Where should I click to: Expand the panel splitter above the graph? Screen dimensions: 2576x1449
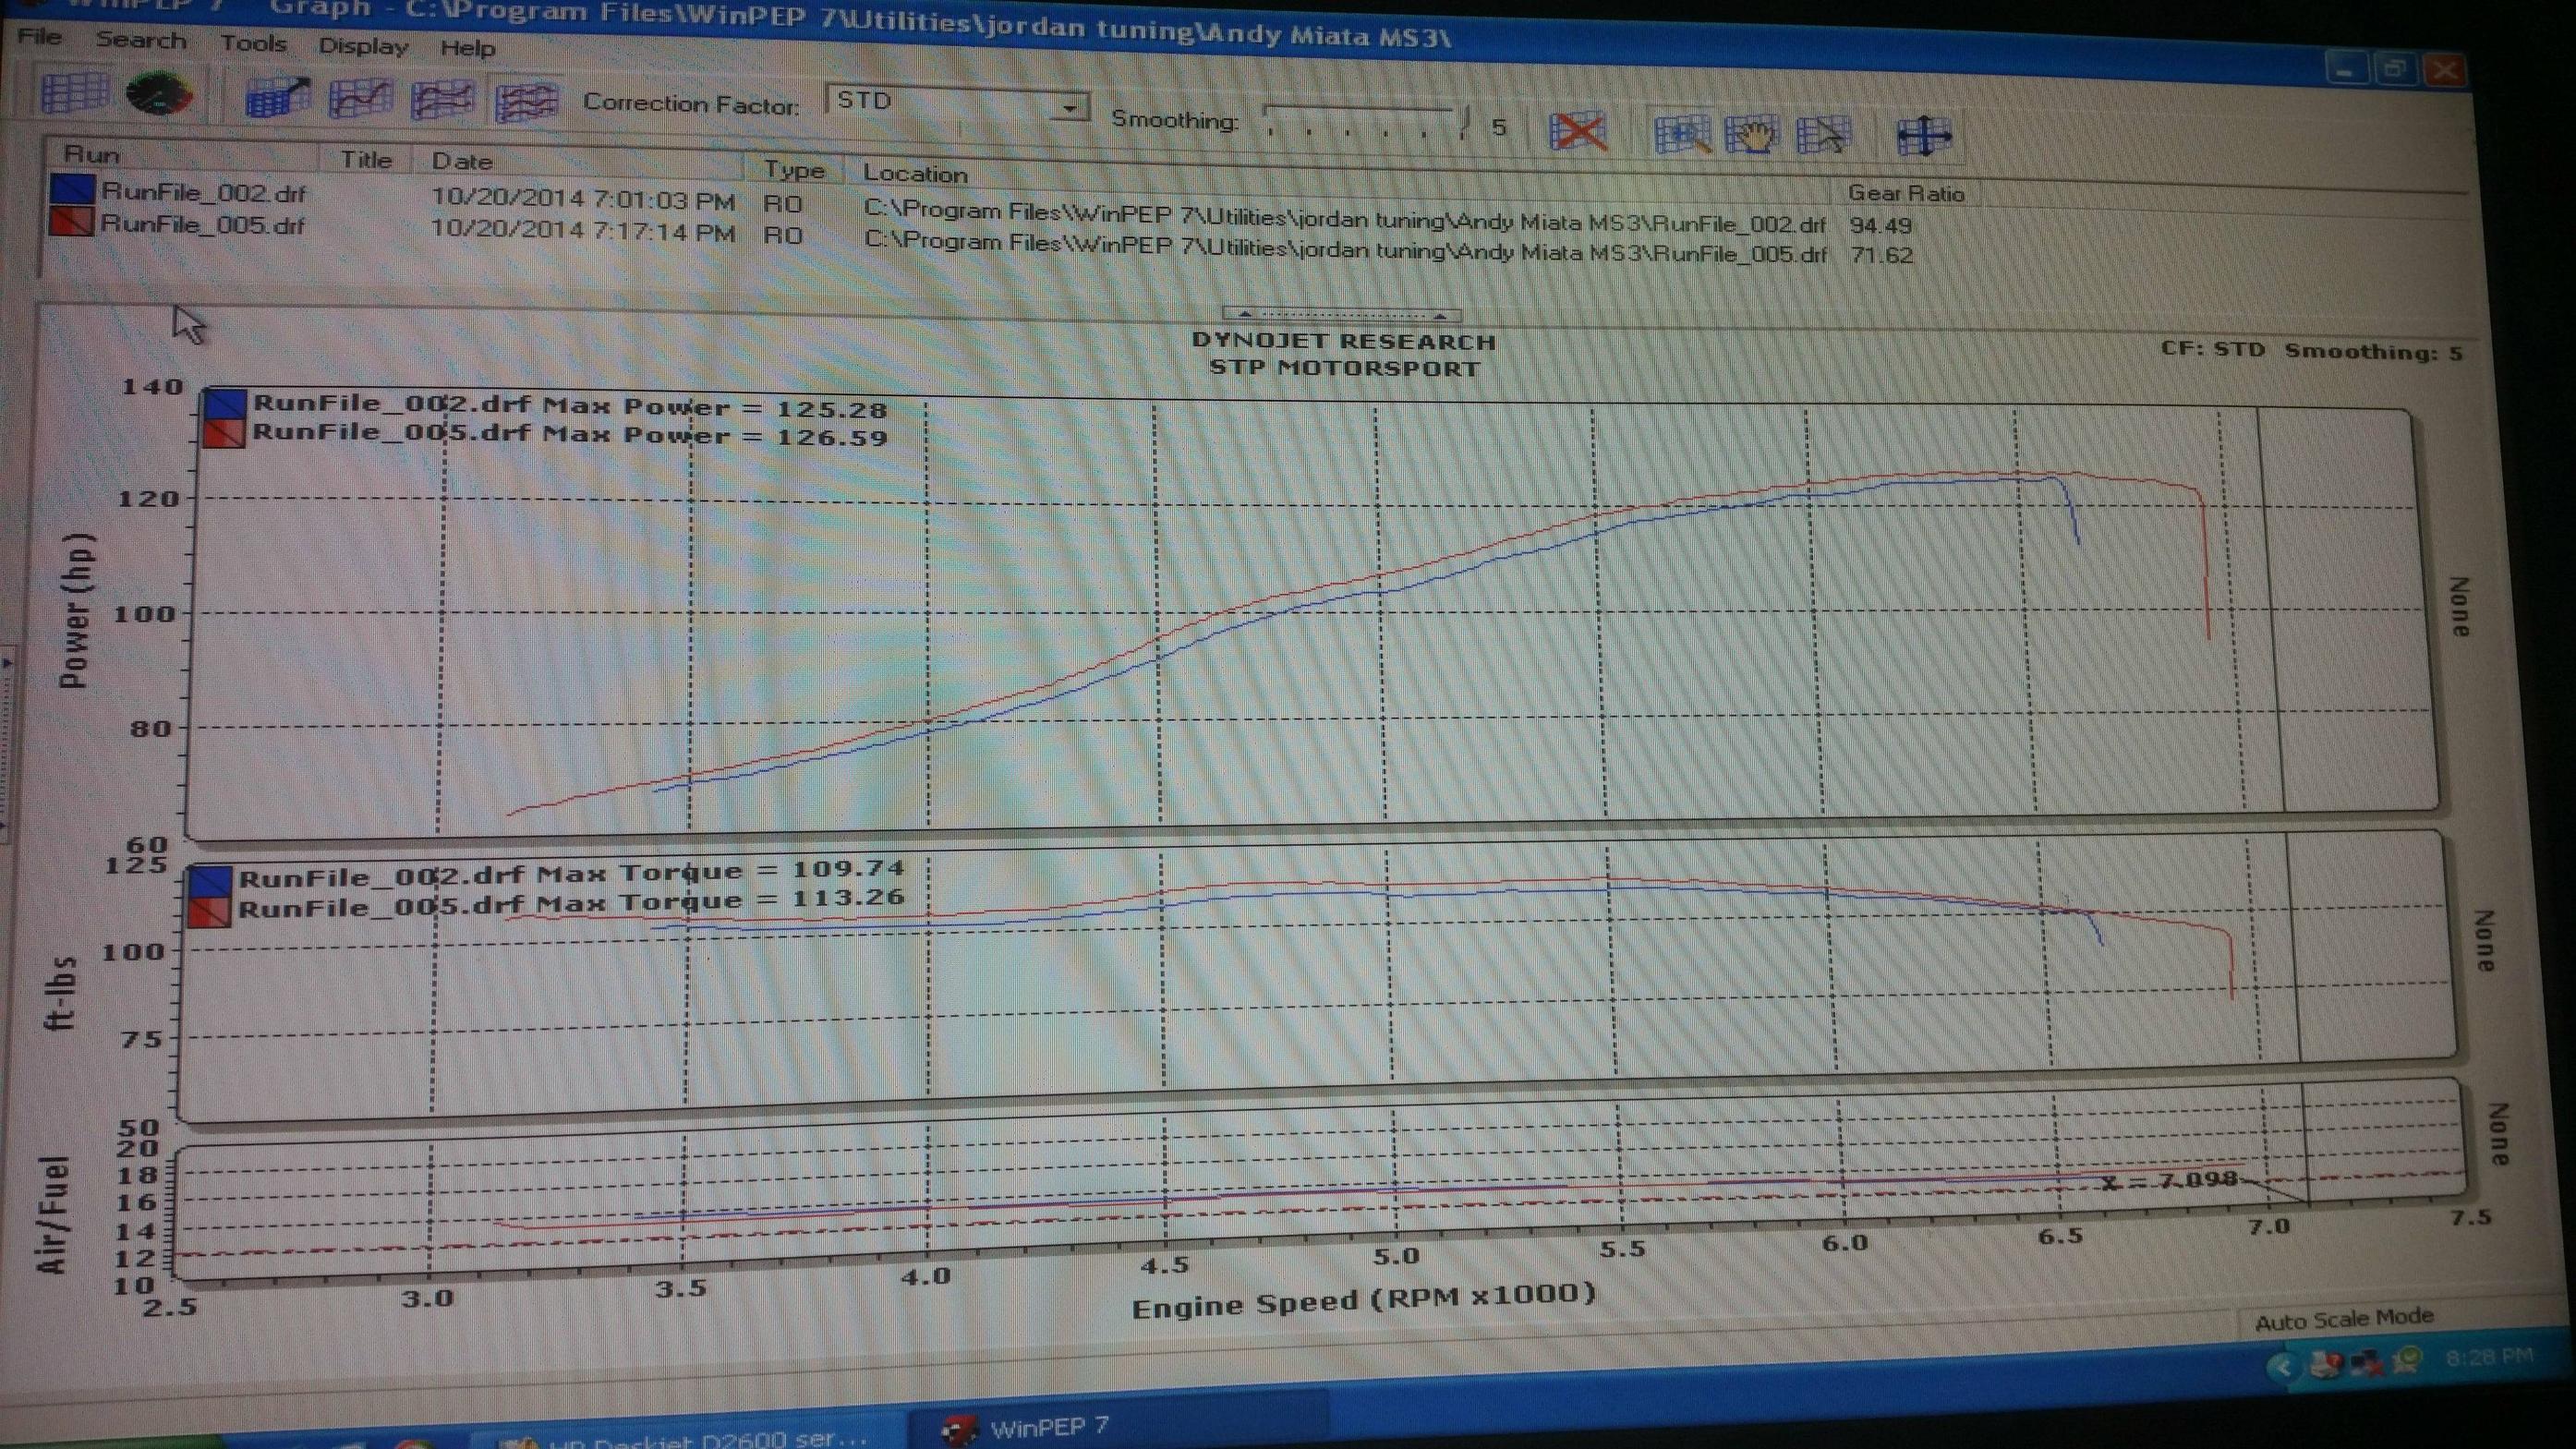[1340, 314]
